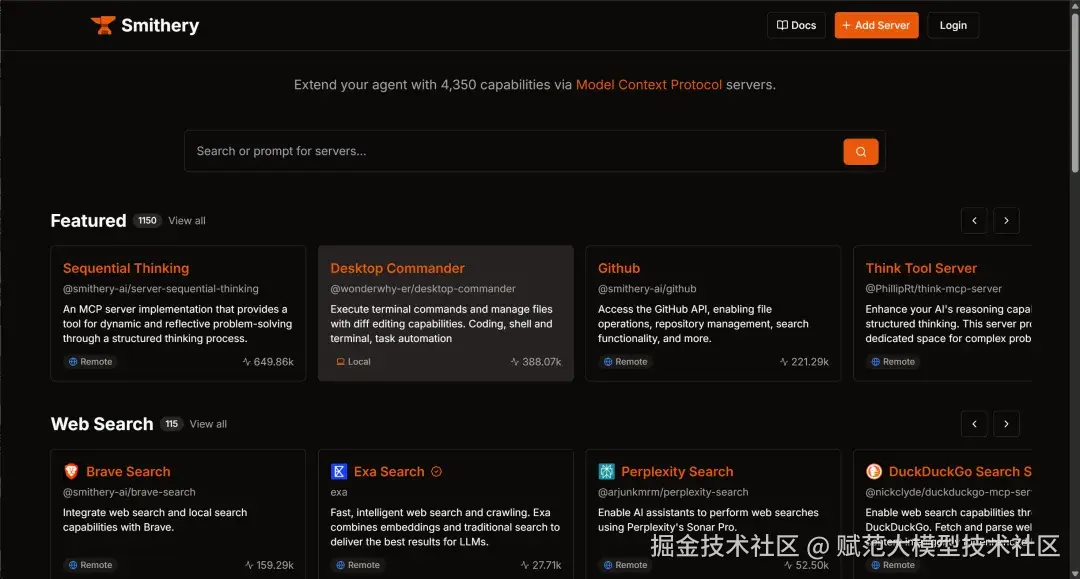Open the Docs page
This screenshot has height=579, width=1080.
[796, 25]
